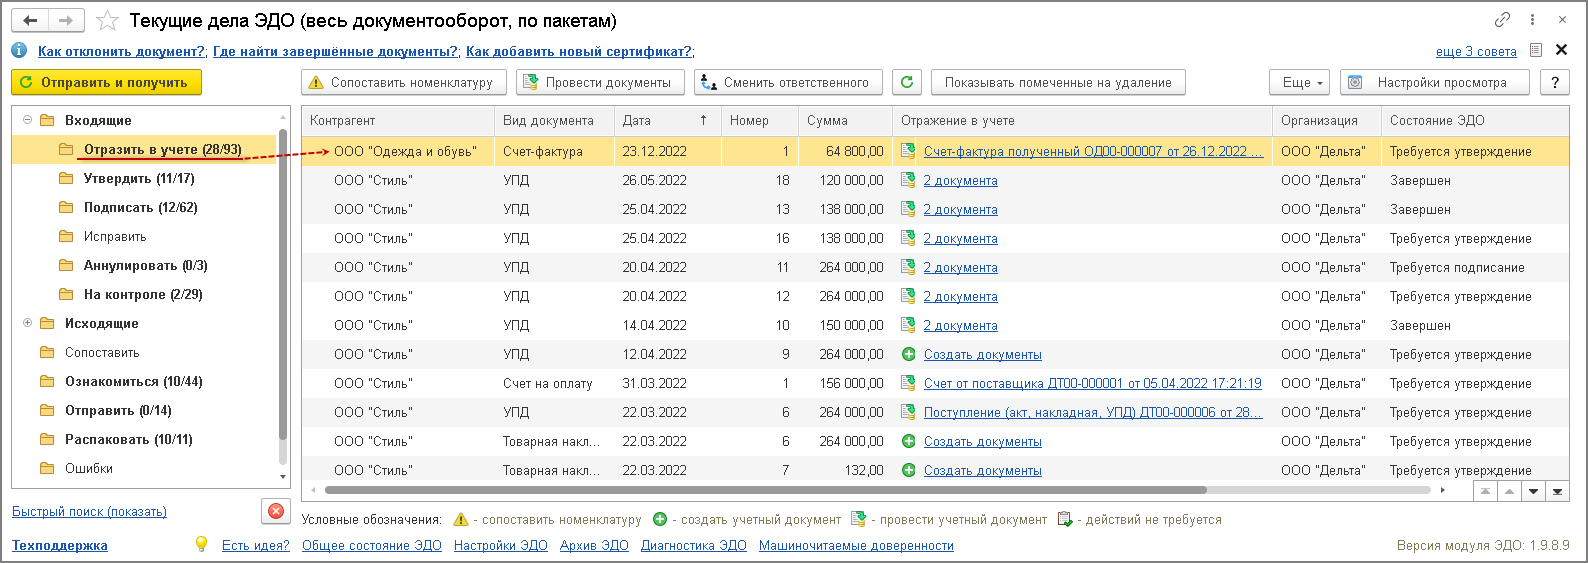Click the forward navigation arrow
1588x563 pixels.
pos(66,21)
